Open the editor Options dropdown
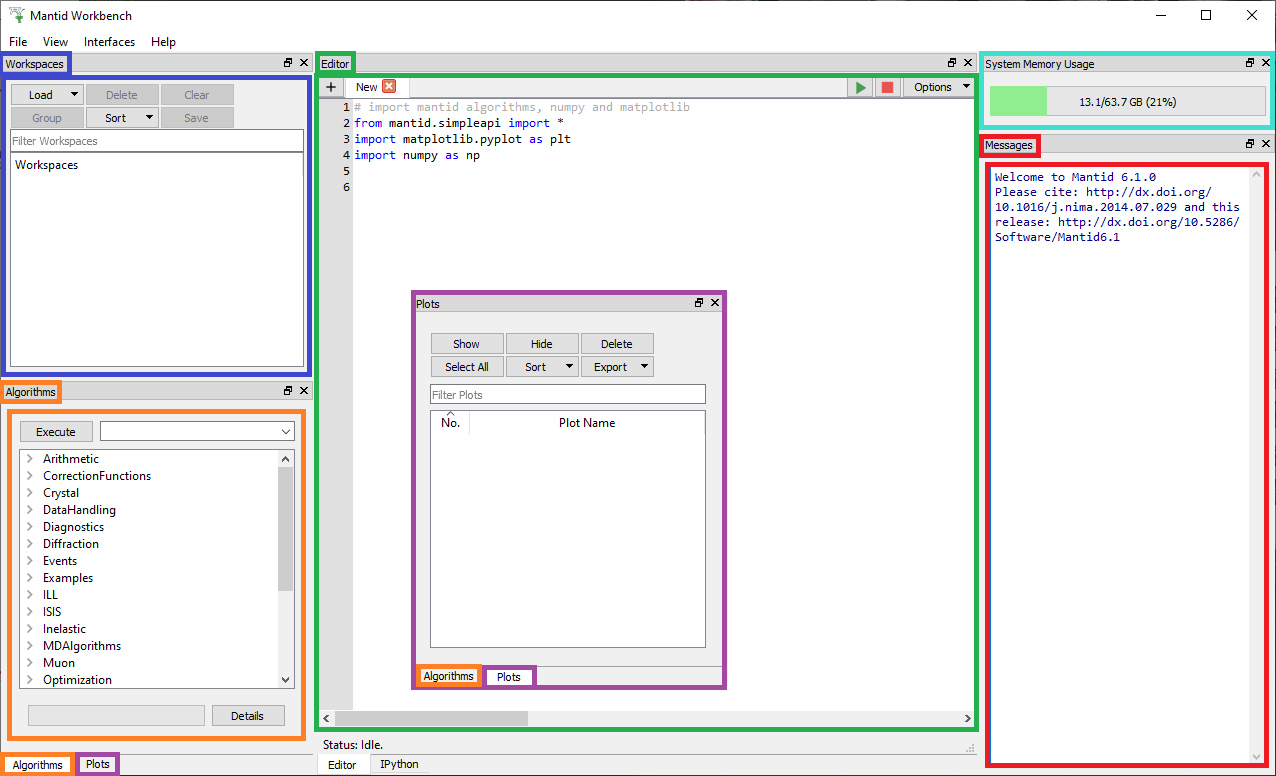1276x776 pixels. pos(940,87)
